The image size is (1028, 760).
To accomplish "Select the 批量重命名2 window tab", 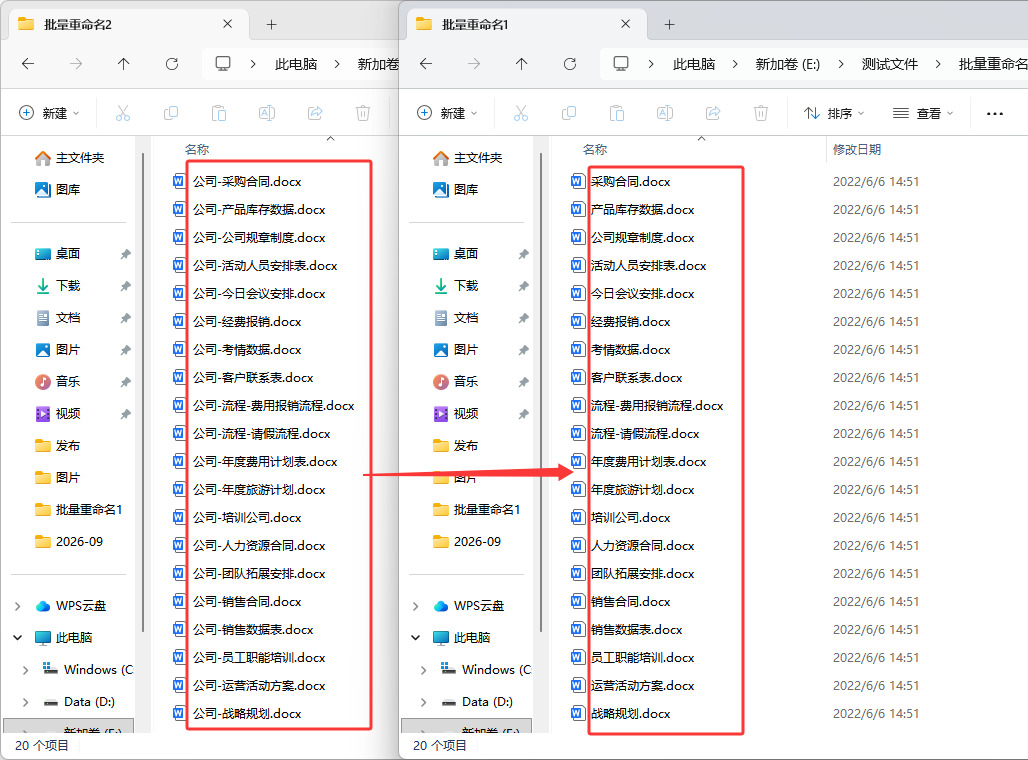I will (x=128, y=24).
